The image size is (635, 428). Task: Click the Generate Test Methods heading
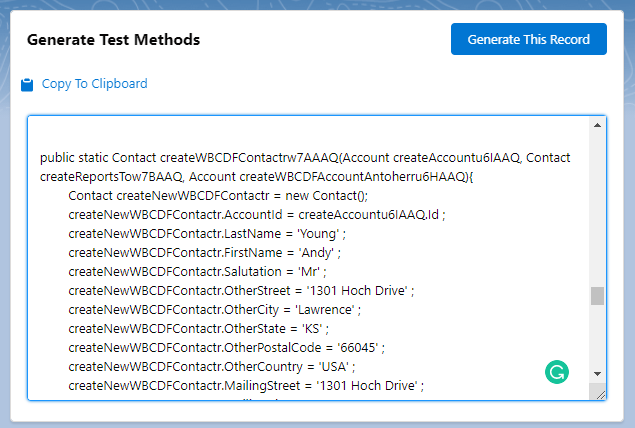[x=113, y=40]
